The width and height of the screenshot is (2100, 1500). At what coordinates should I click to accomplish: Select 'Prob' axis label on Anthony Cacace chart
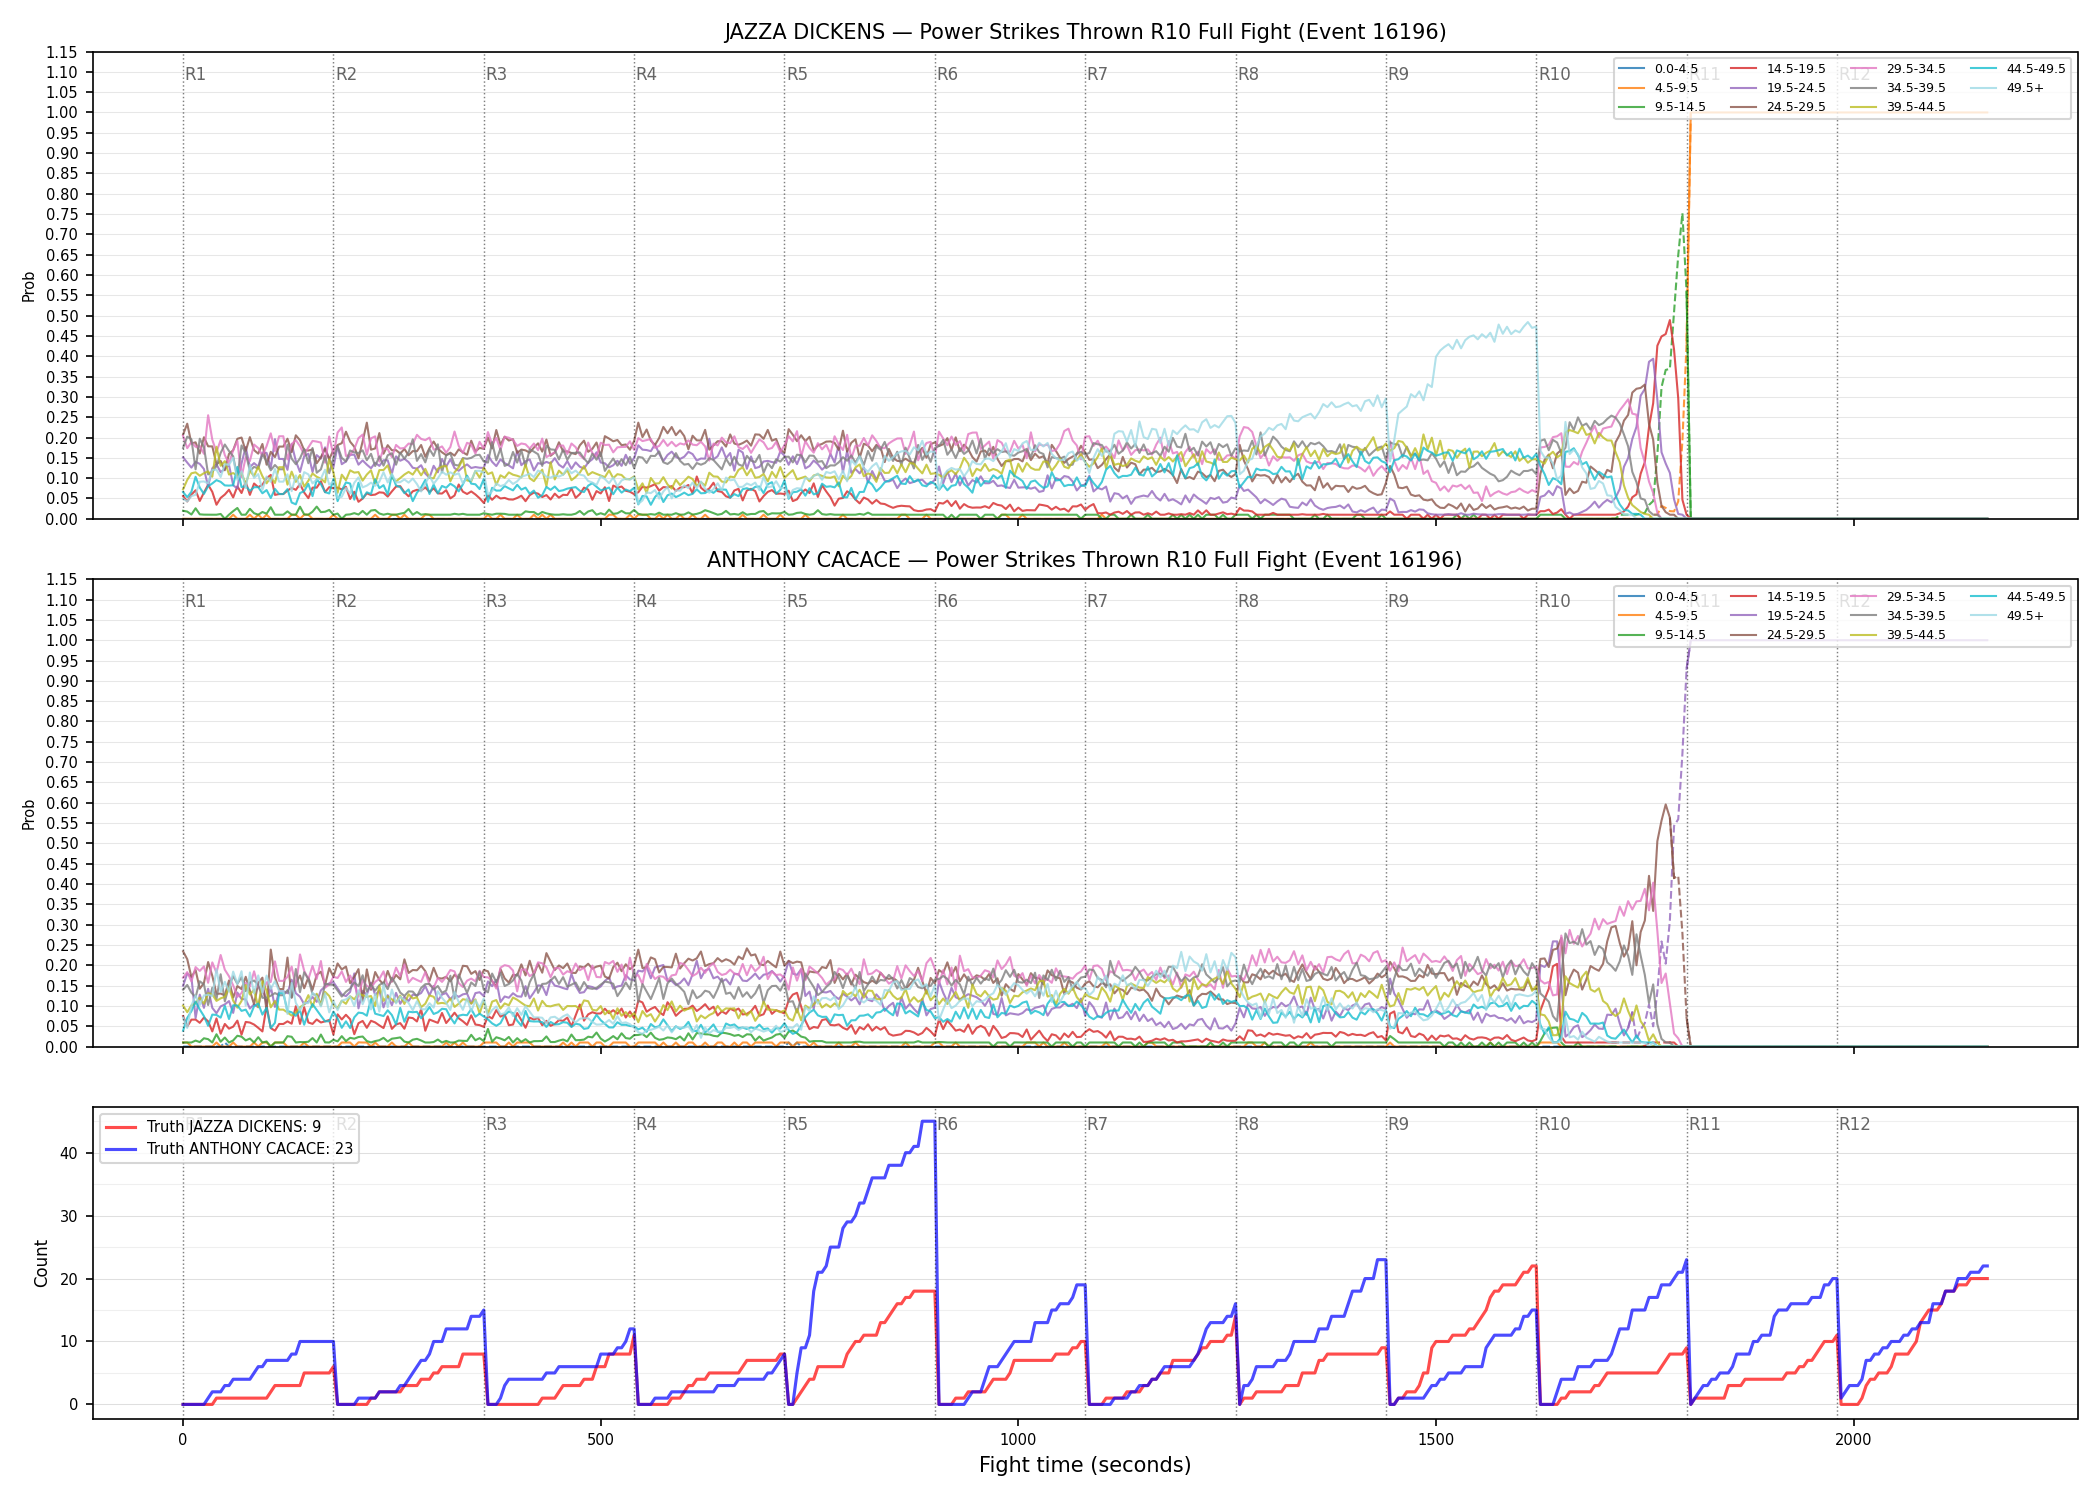click(x=29, y=814)
